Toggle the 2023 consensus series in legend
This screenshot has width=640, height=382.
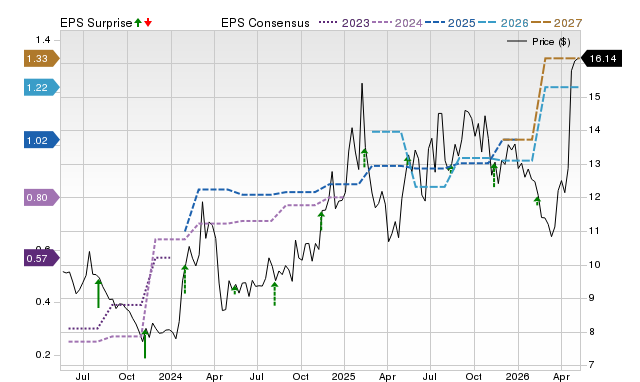pyautogui.click(x=344, y=23)
